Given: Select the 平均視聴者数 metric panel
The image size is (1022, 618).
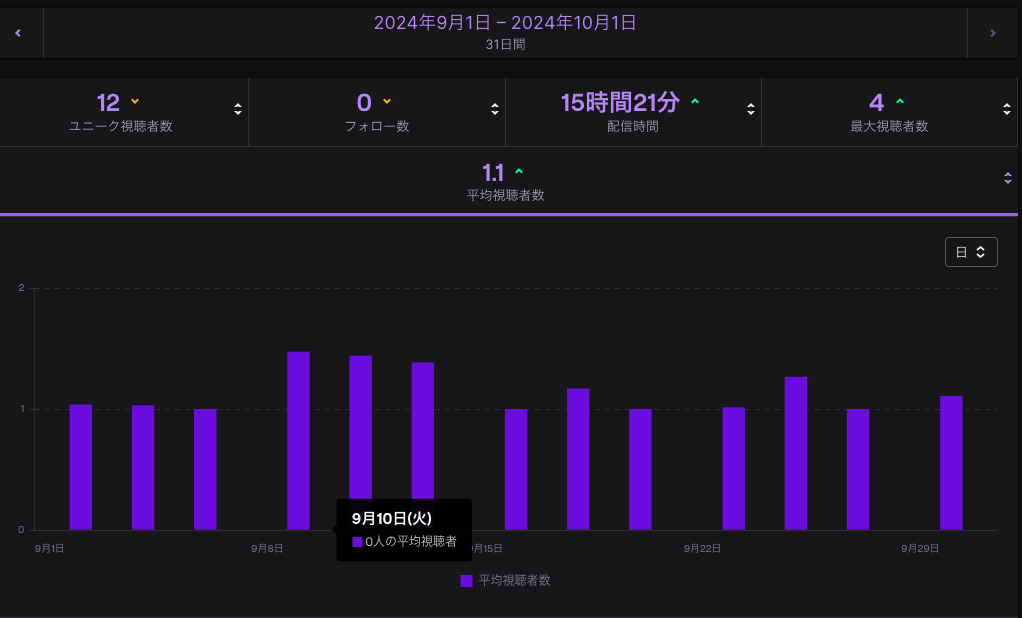Looking at the screenshot, I should pyautogui.click(x=505, y=181).
